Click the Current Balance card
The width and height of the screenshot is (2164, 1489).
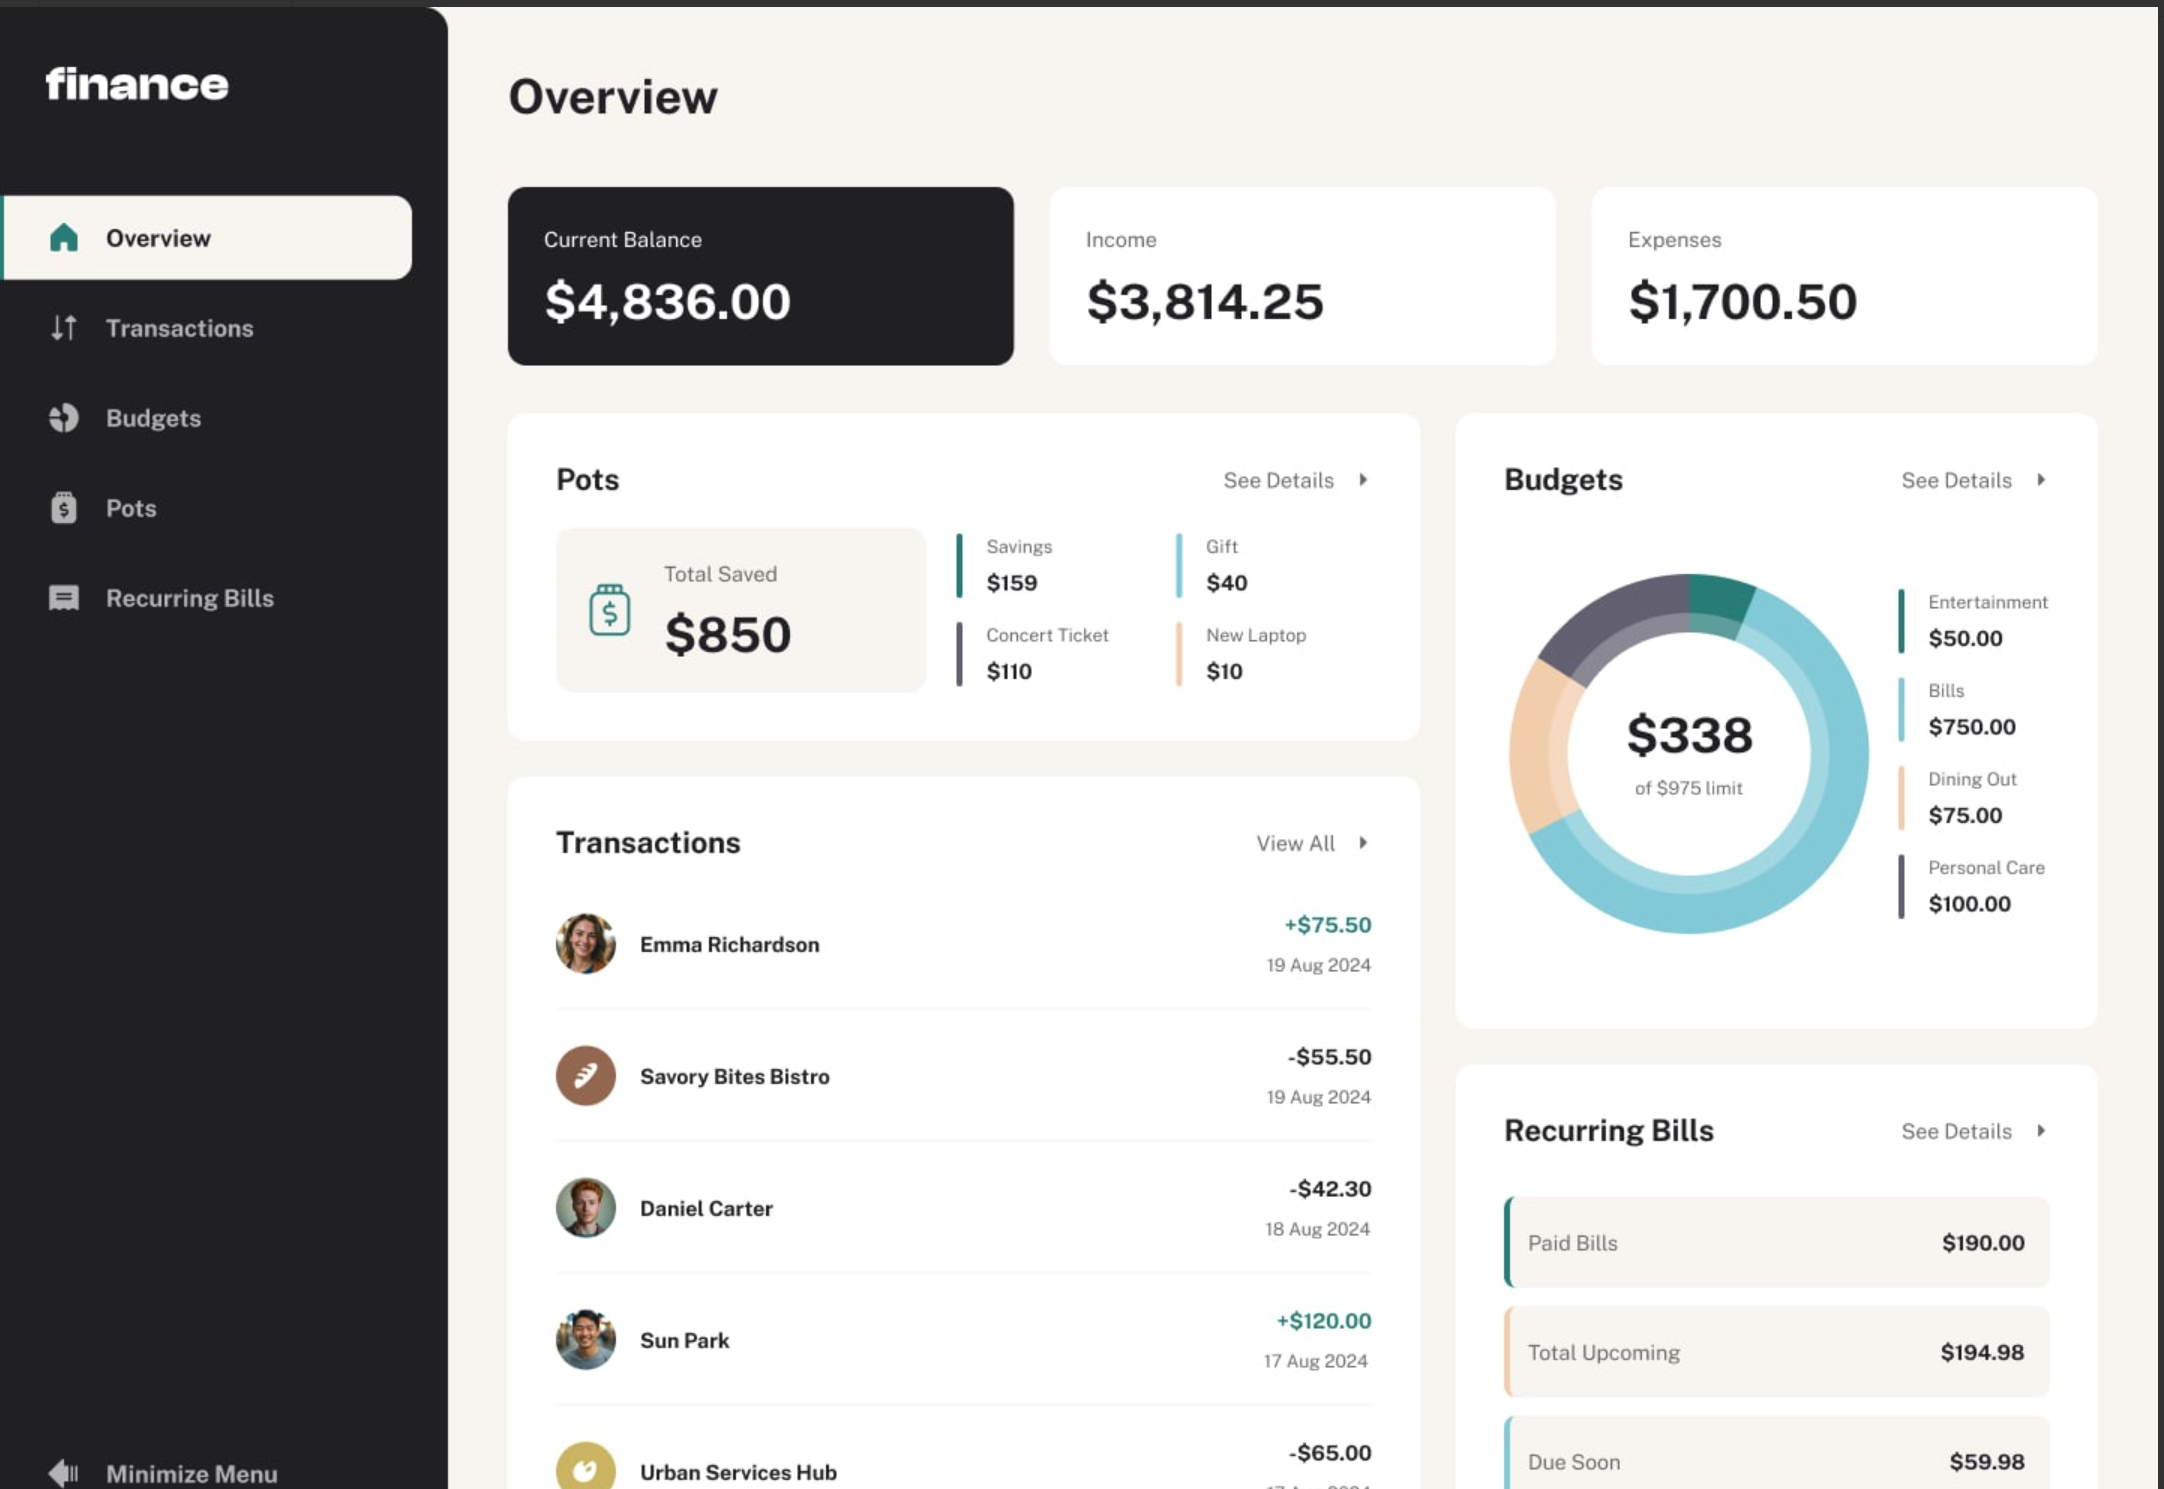(761, 276)
